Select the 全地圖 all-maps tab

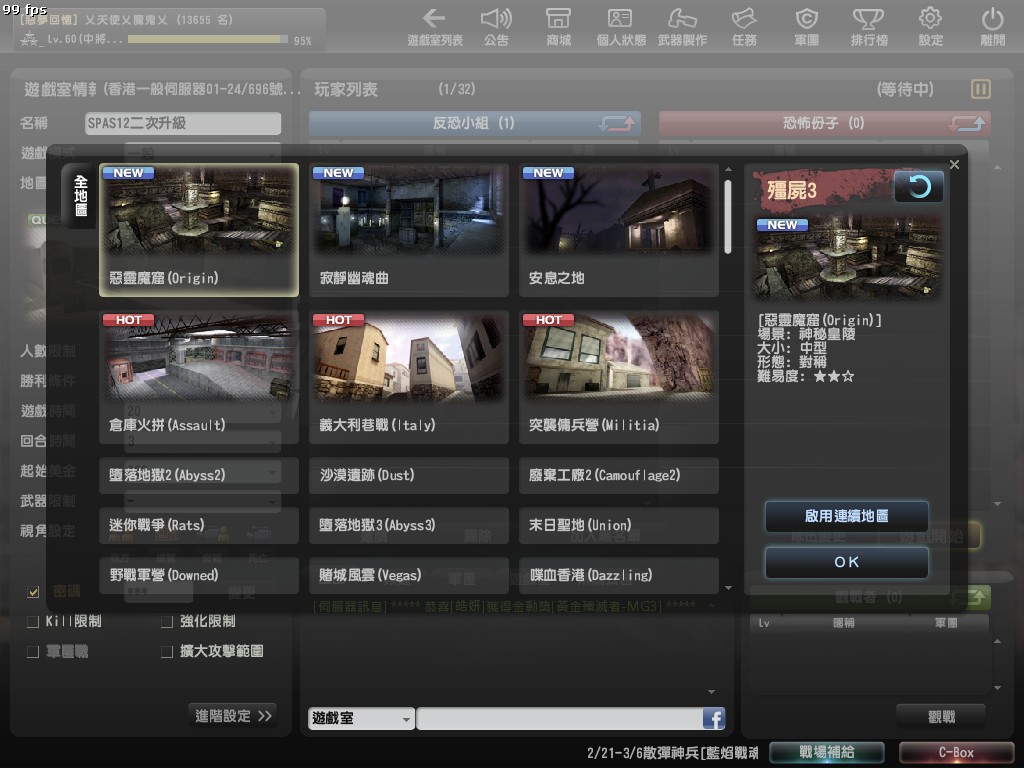coord(81,195)
